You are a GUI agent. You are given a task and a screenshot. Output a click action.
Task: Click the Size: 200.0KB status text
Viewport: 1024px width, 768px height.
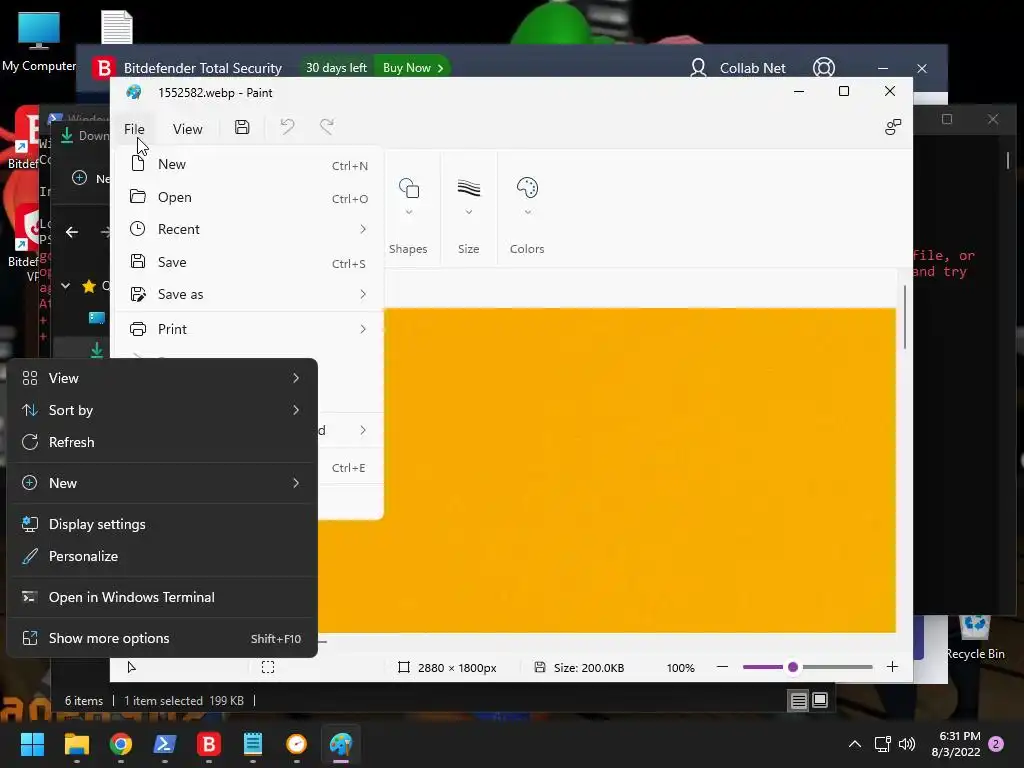(x=589, y=667)
